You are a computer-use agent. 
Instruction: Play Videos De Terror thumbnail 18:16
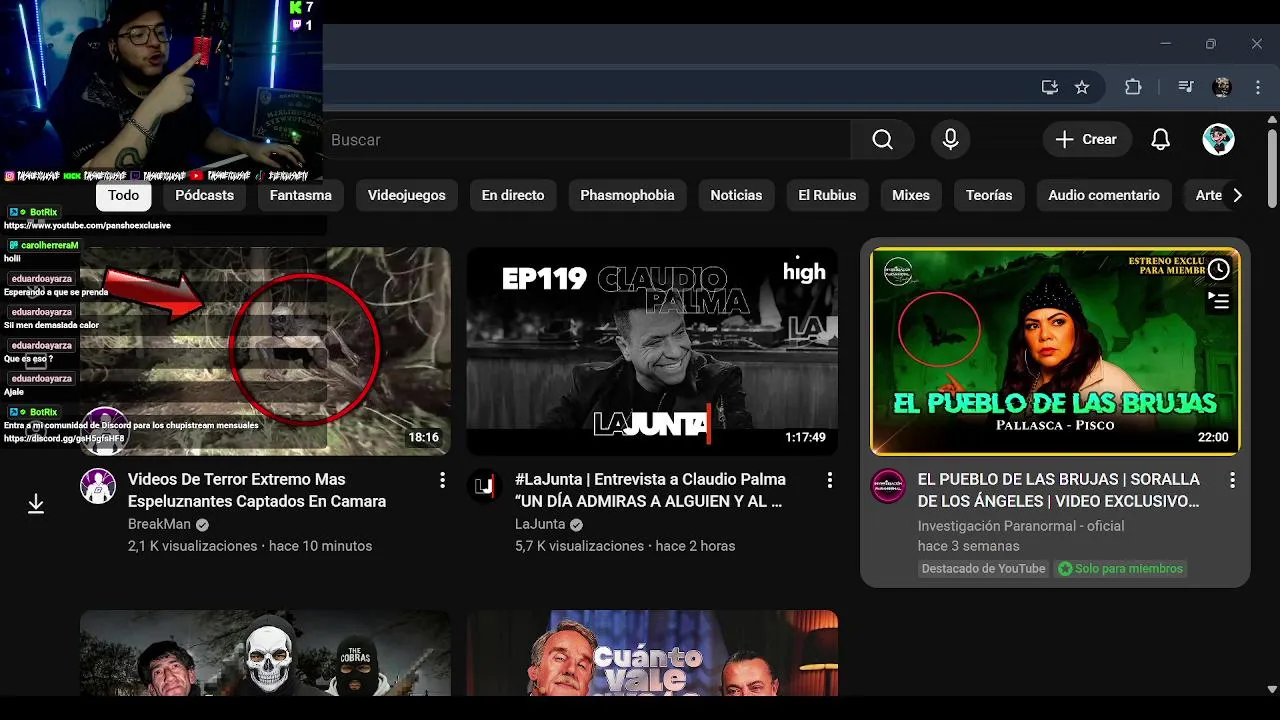265,351
